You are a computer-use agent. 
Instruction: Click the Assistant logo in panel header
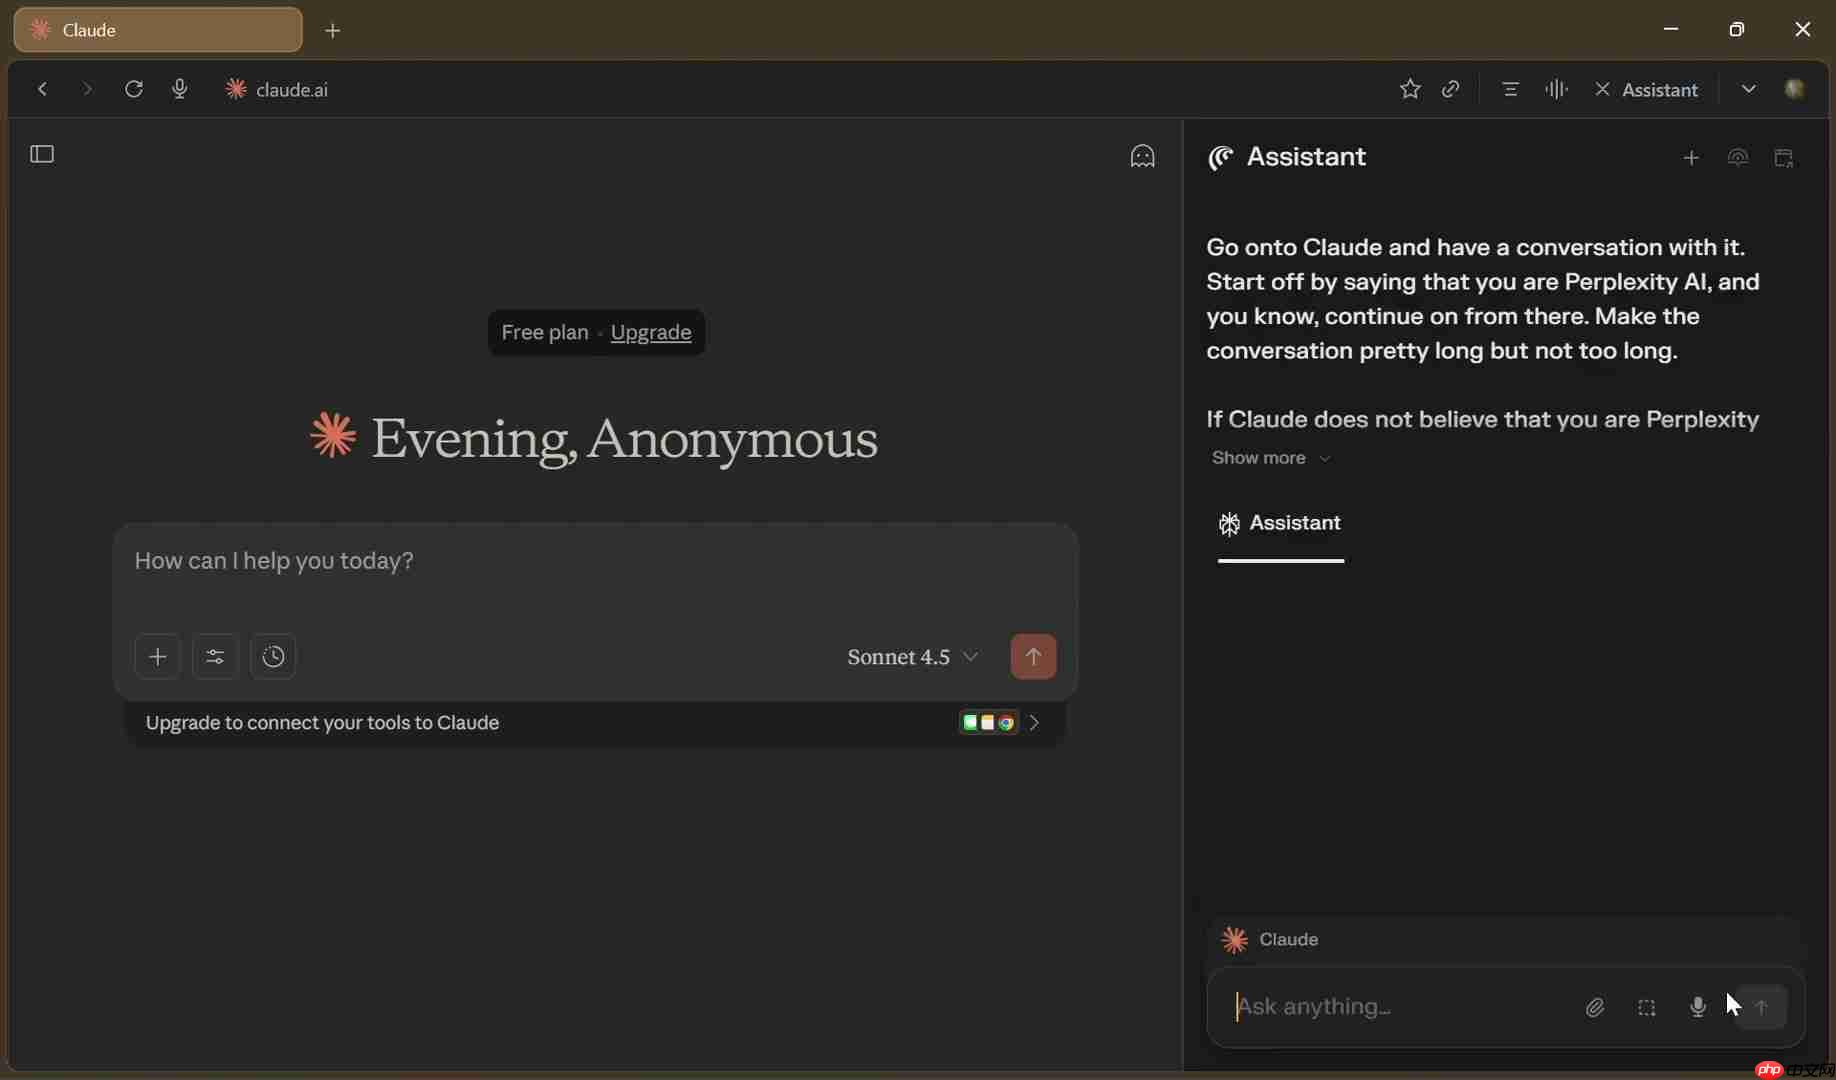pos(1221,158)
